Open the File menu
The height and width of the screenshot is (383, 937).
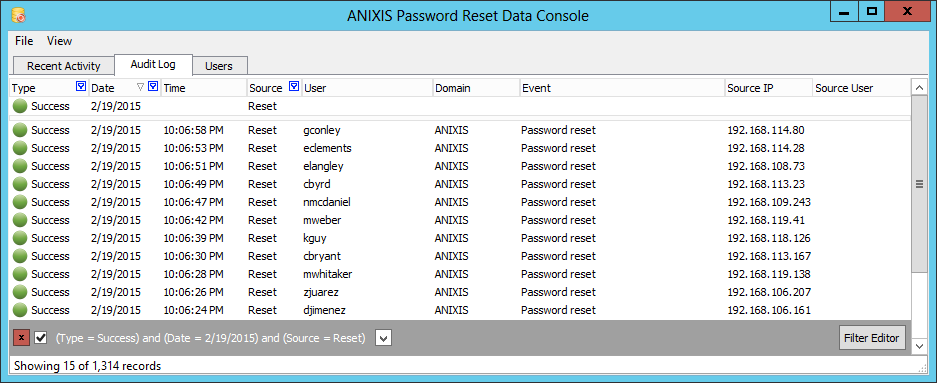(x=25, y=41)
